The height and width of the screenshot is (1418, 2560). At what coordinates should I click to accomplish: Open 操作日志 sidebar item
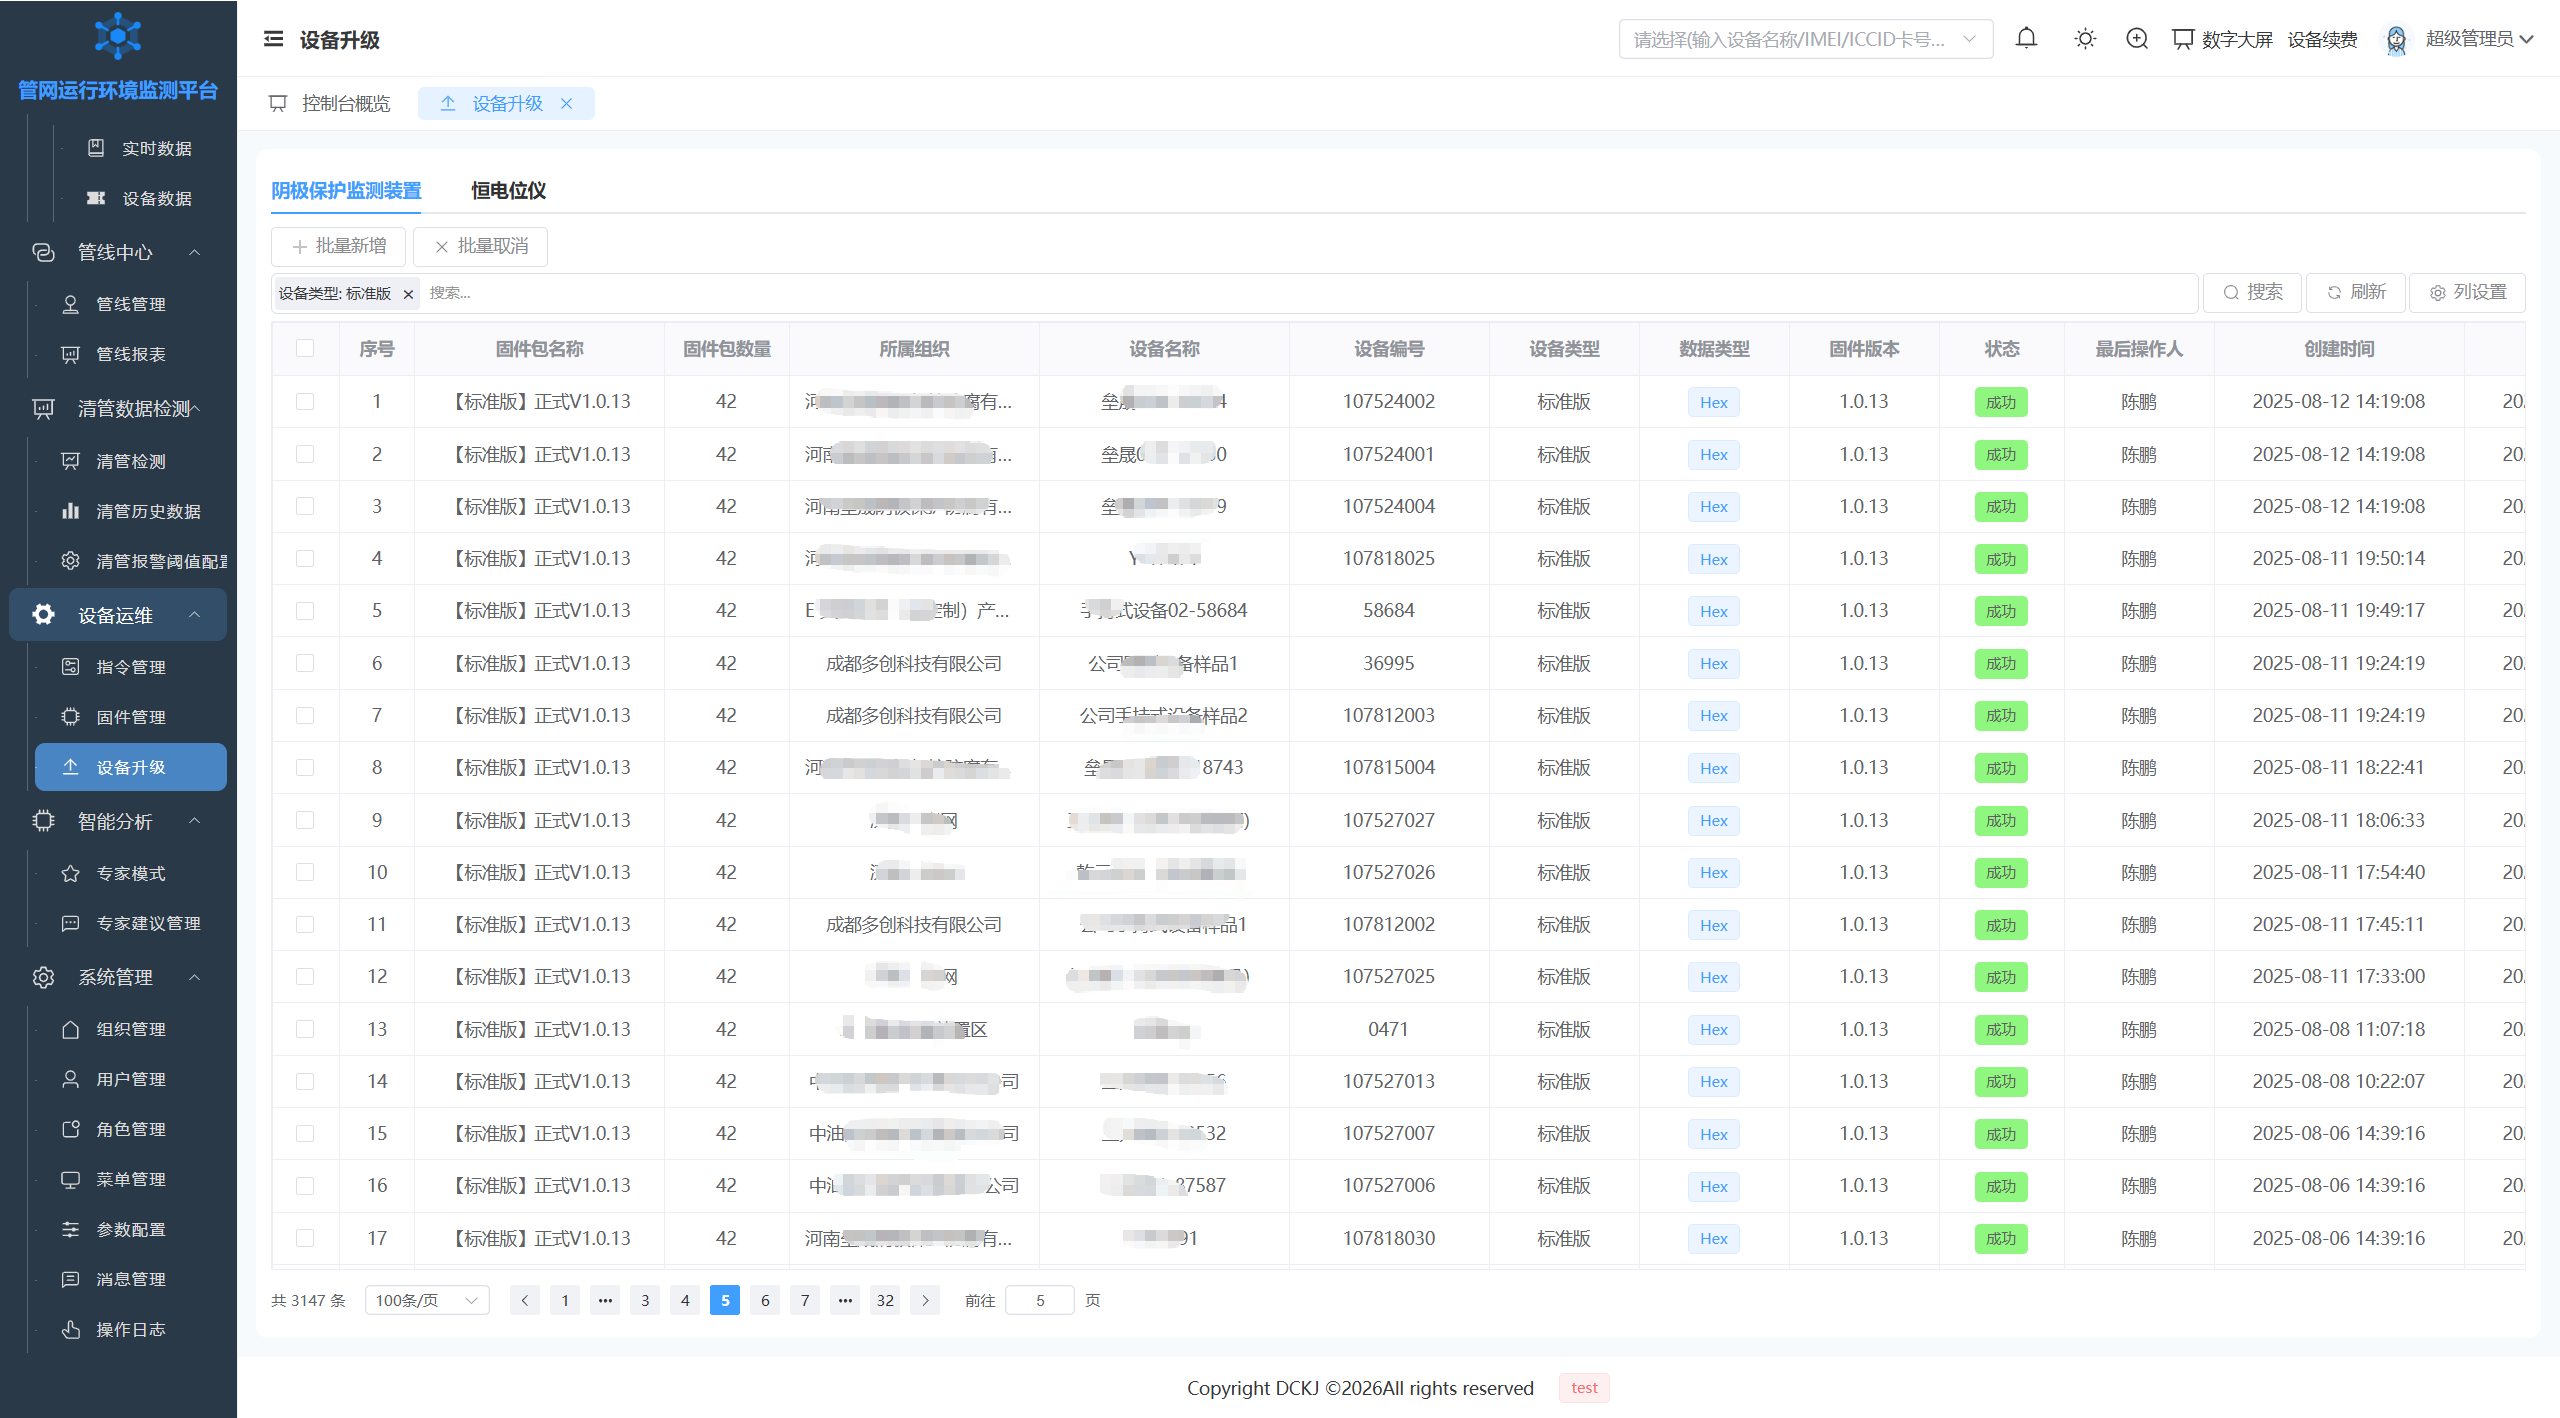(130, 1329)
